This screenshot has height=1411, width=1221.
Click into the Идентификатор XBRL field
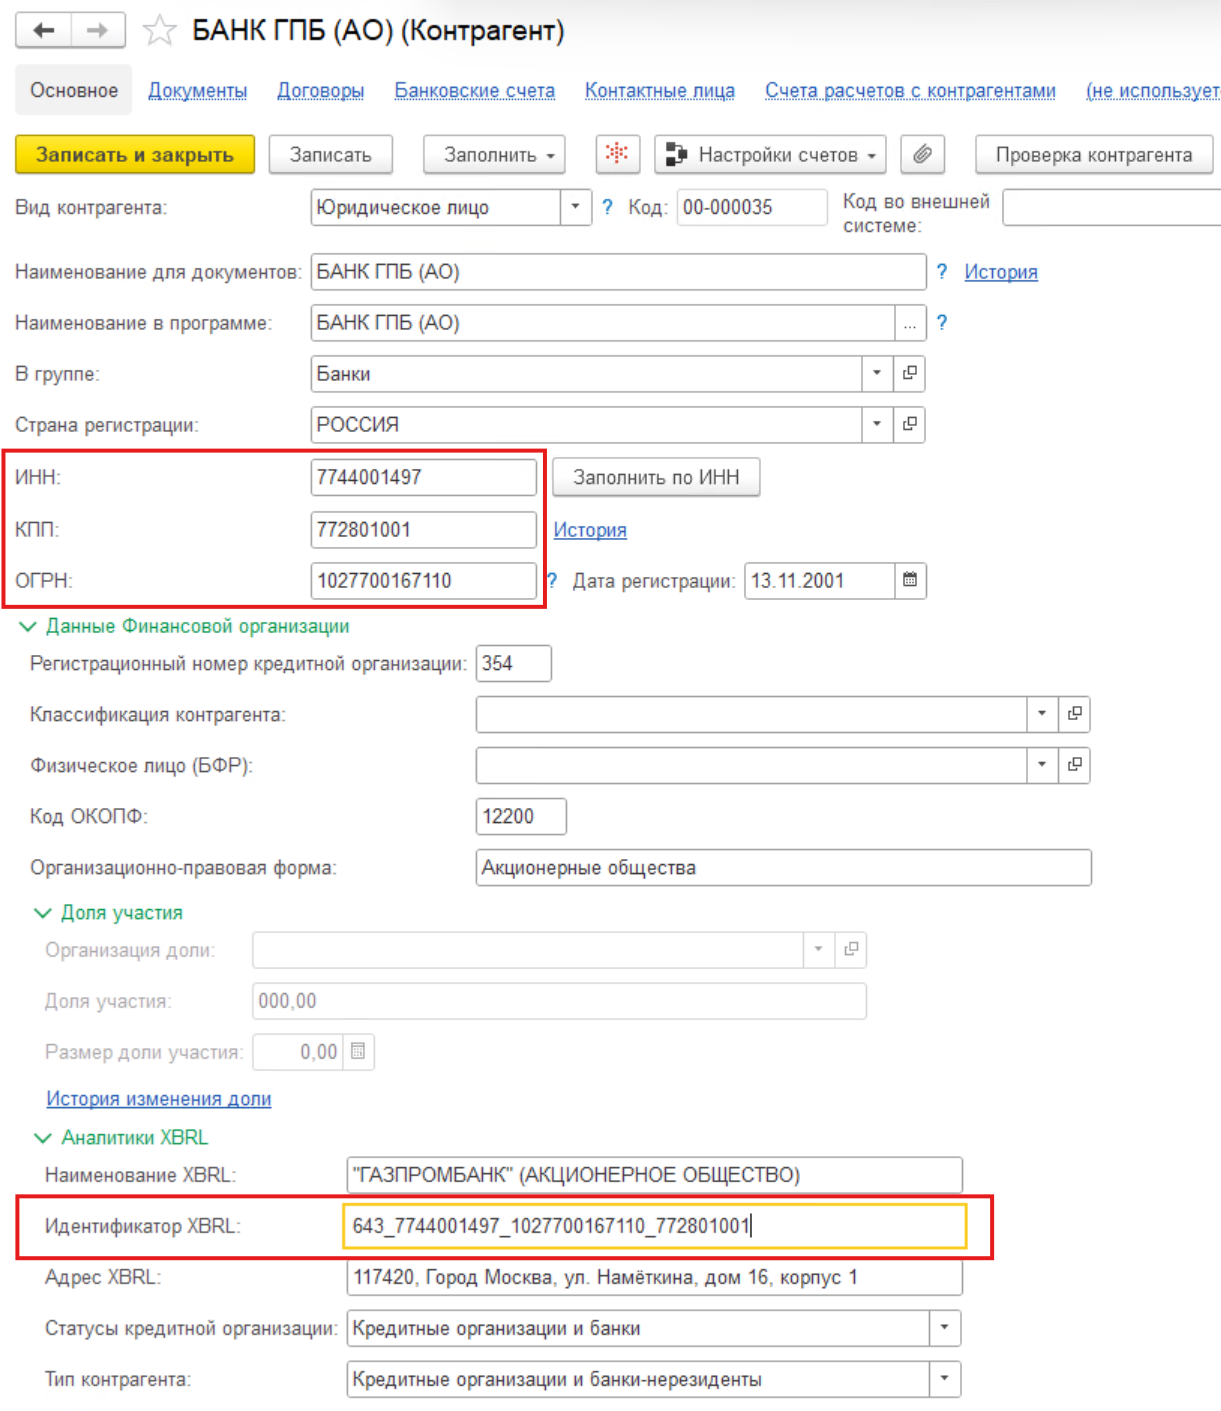pyautogui.click(x=654, y=1226)
